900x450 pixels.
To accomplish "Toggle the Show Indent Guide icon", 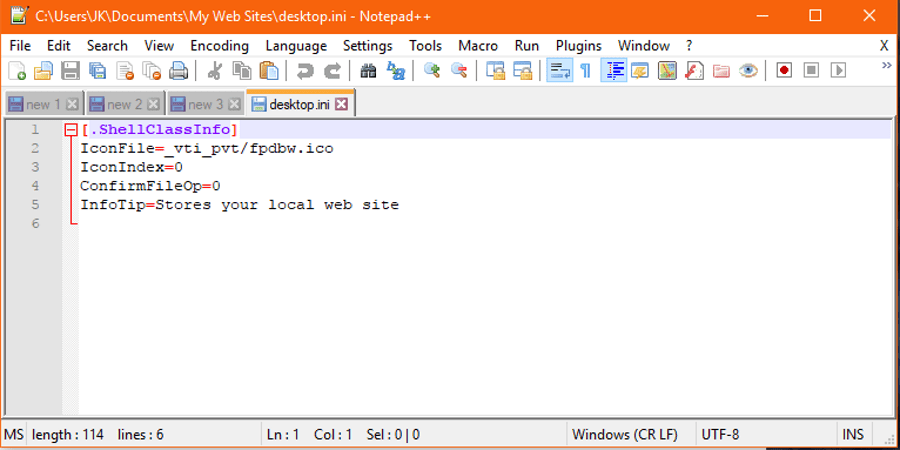I will click(x=614, y=71).
